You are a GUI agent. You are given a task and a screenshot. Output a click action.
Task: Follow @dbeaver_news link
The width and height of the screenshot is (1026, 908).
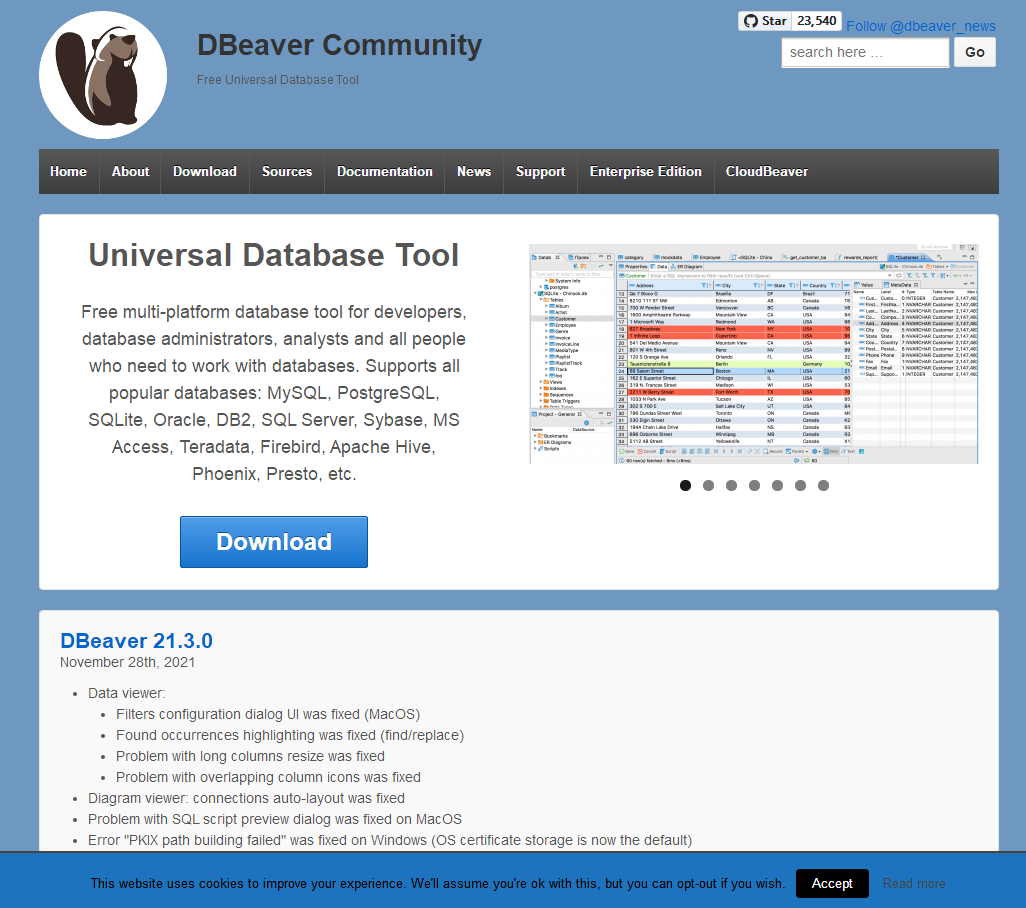[921, 26]
